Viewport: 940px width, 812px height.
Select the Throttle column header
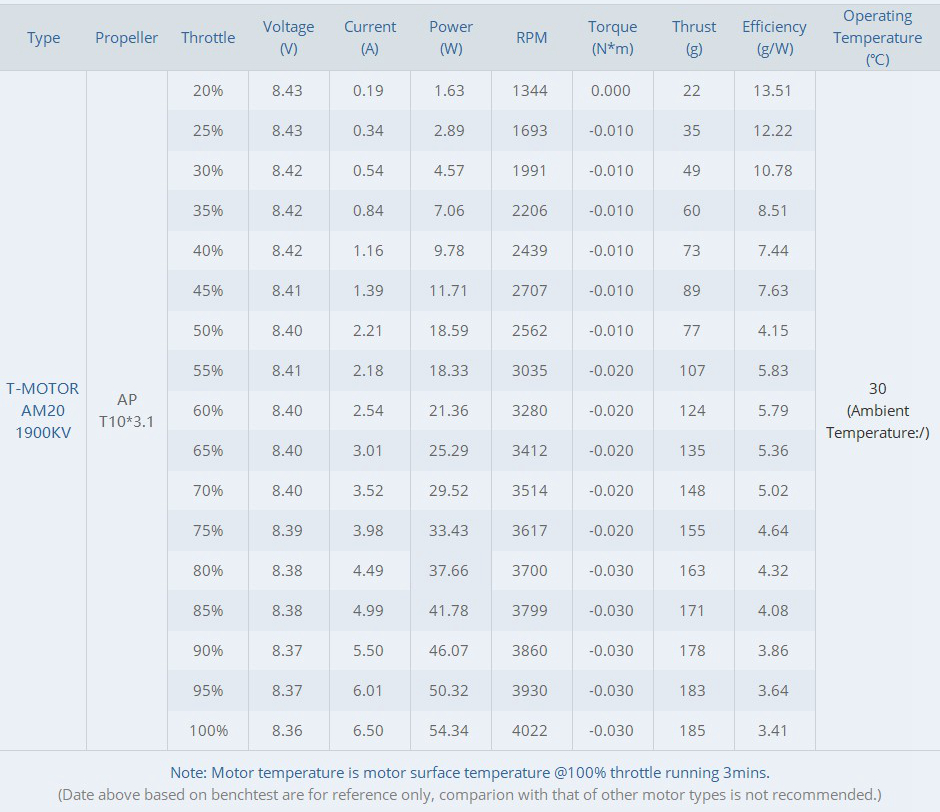pyautogui.click(x=208, y=38)
